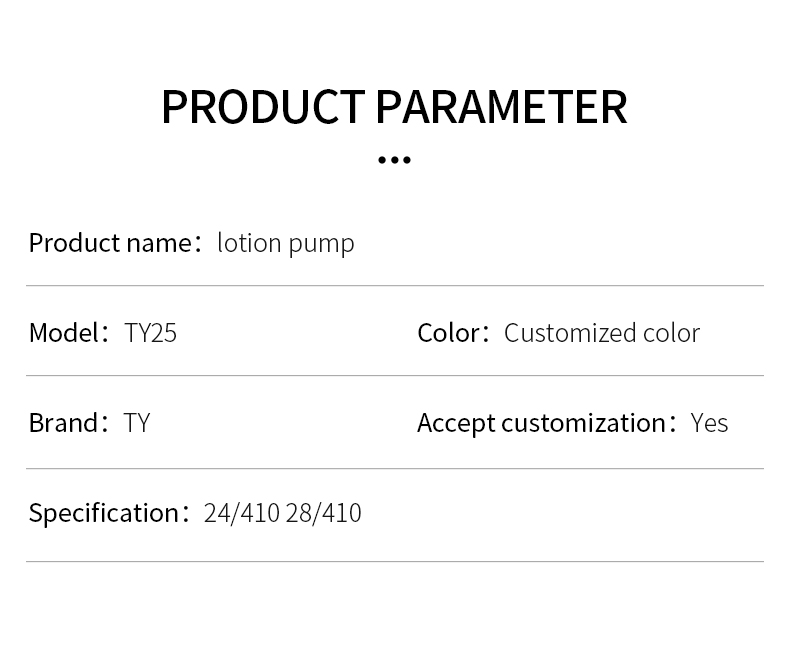
Task: Click the three dots under the heading
Action: click(394, 160)
